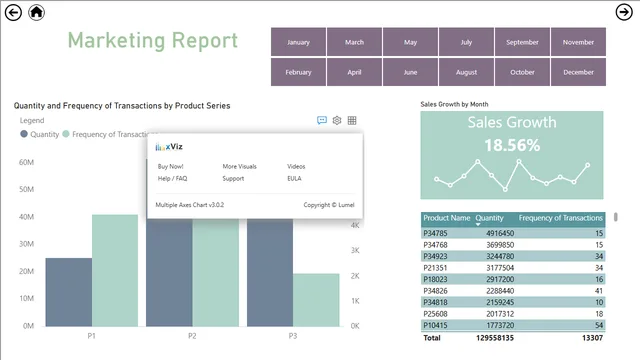This screenshot has height=360, width=640.
Task: Select table row P34768
Action: (513, 244)
